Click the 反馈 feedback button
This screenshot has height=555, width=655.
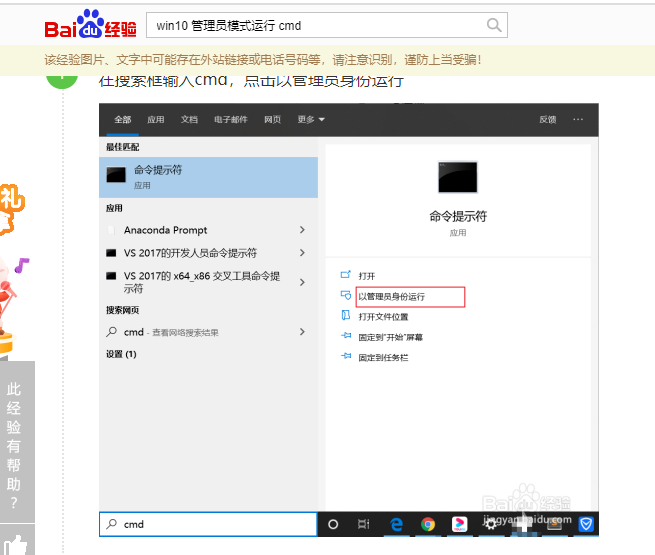tap(547, 120)
